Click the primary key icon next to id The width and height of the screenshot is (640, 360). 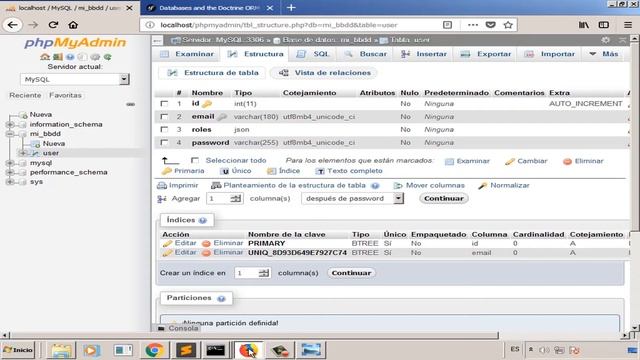coord(207,104)
